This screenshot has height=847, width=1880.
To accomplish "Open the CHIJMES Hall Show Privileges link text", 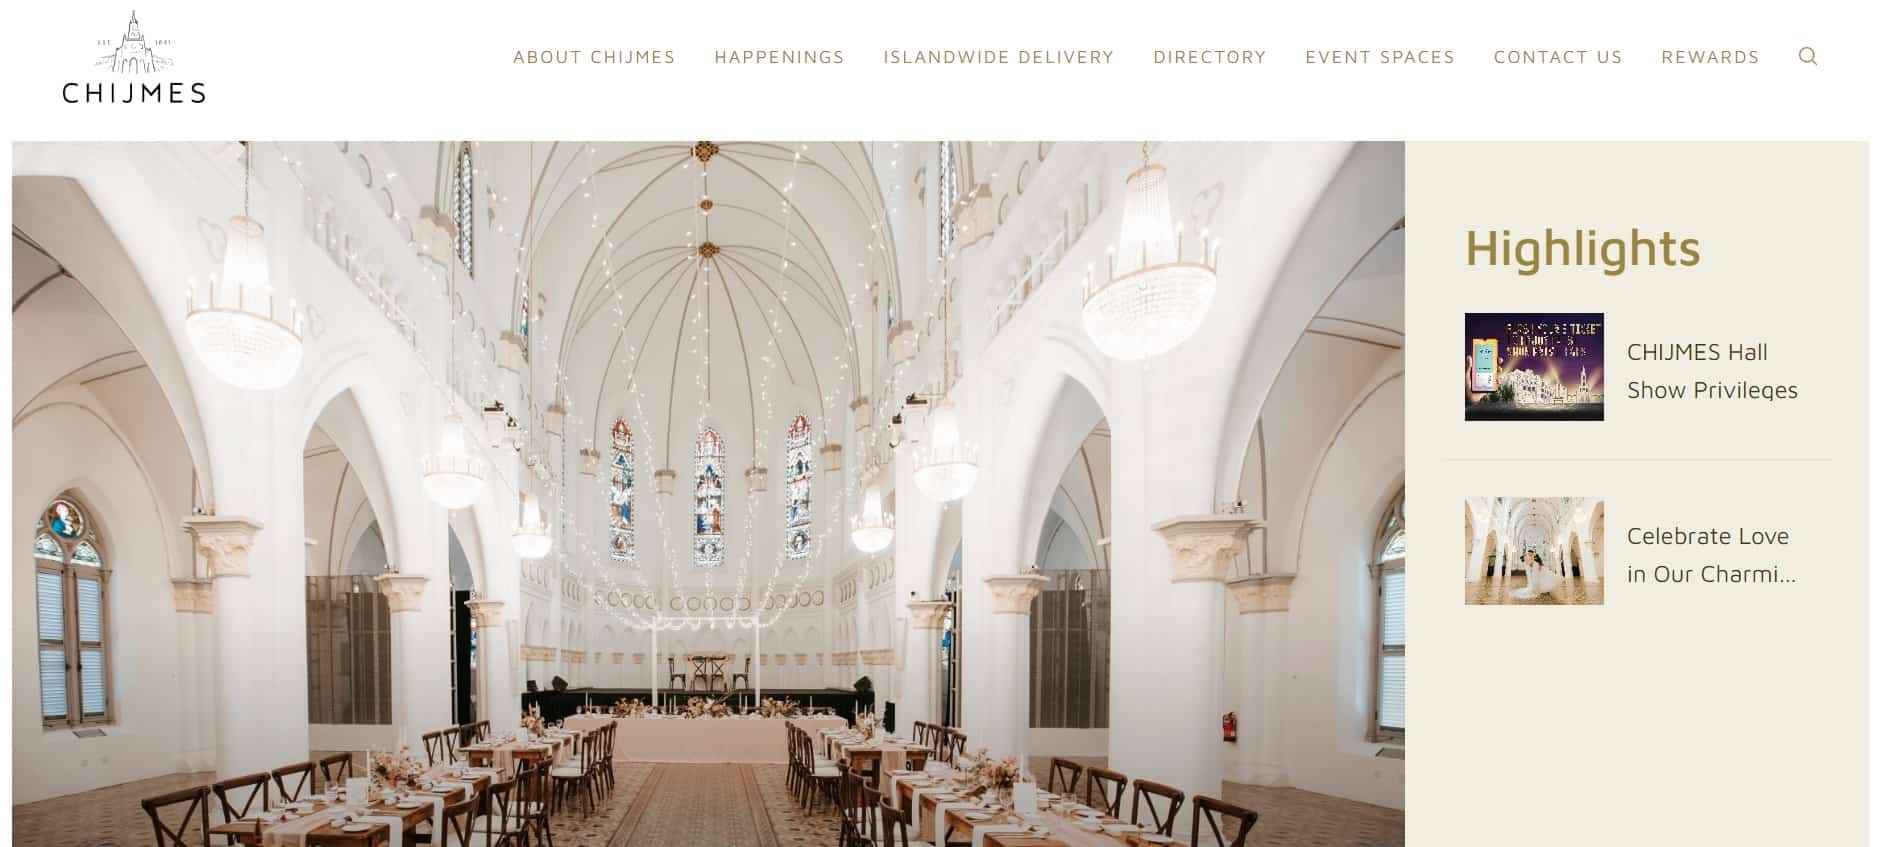I will click(1712, 371).
